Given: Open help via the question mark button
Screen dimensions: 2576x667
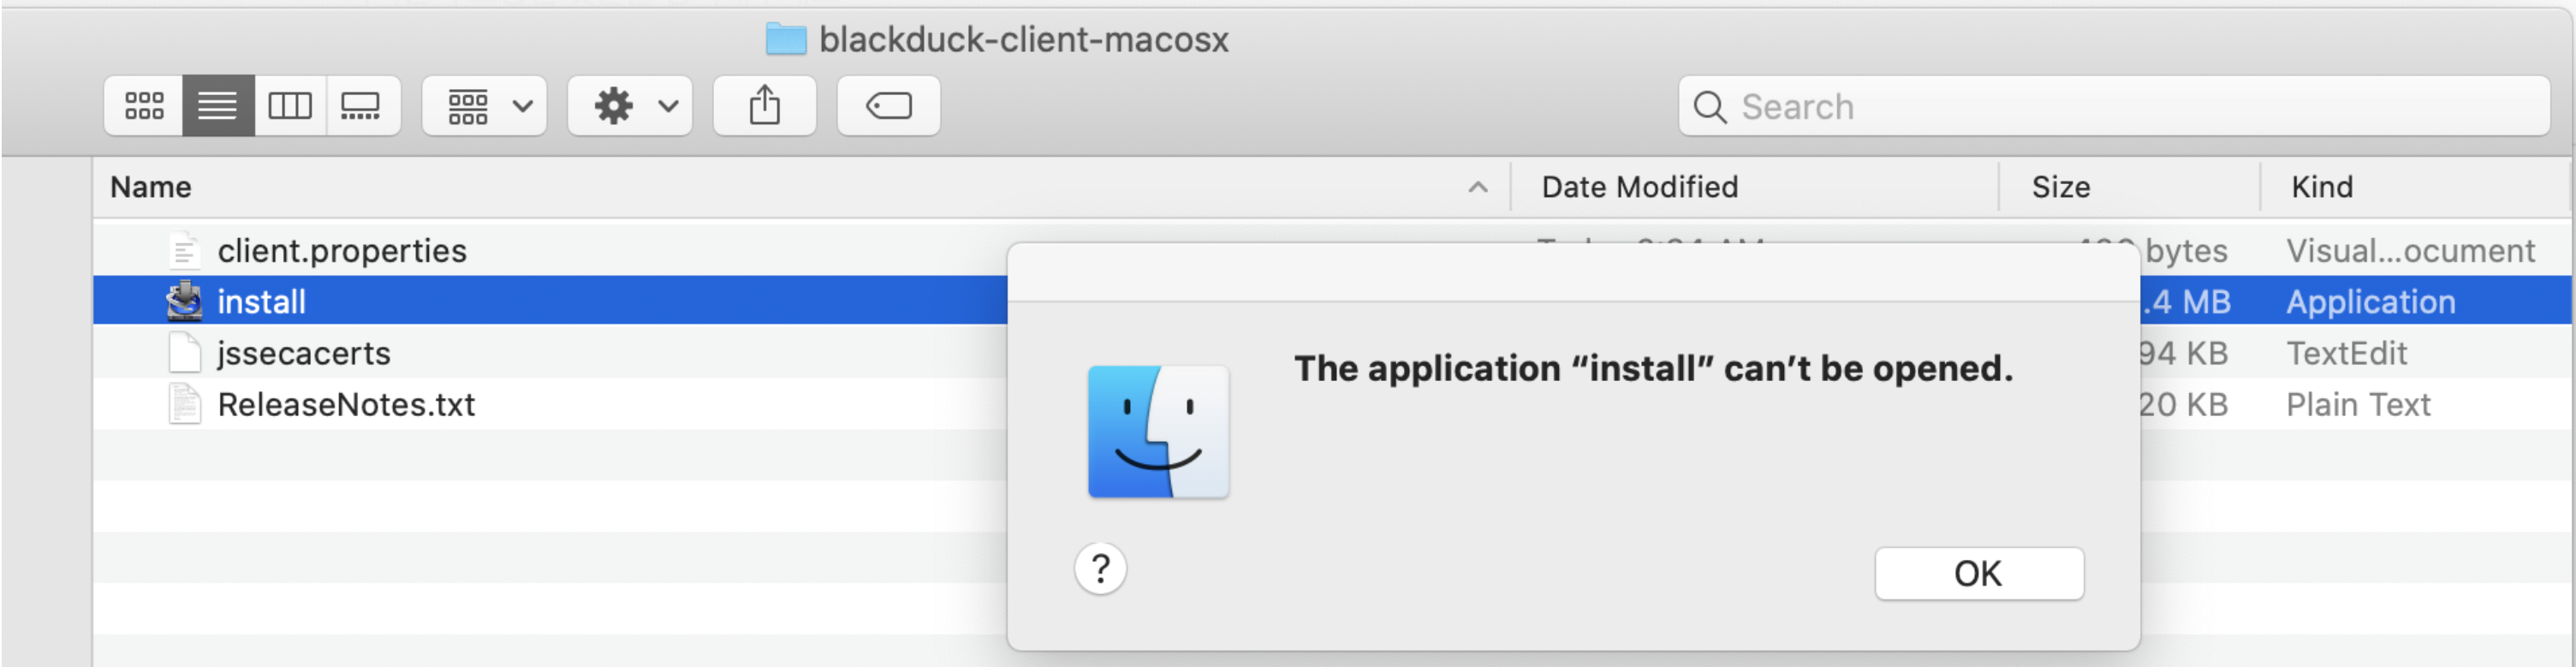Looking at the screenshot, I should pos(1100,569).
